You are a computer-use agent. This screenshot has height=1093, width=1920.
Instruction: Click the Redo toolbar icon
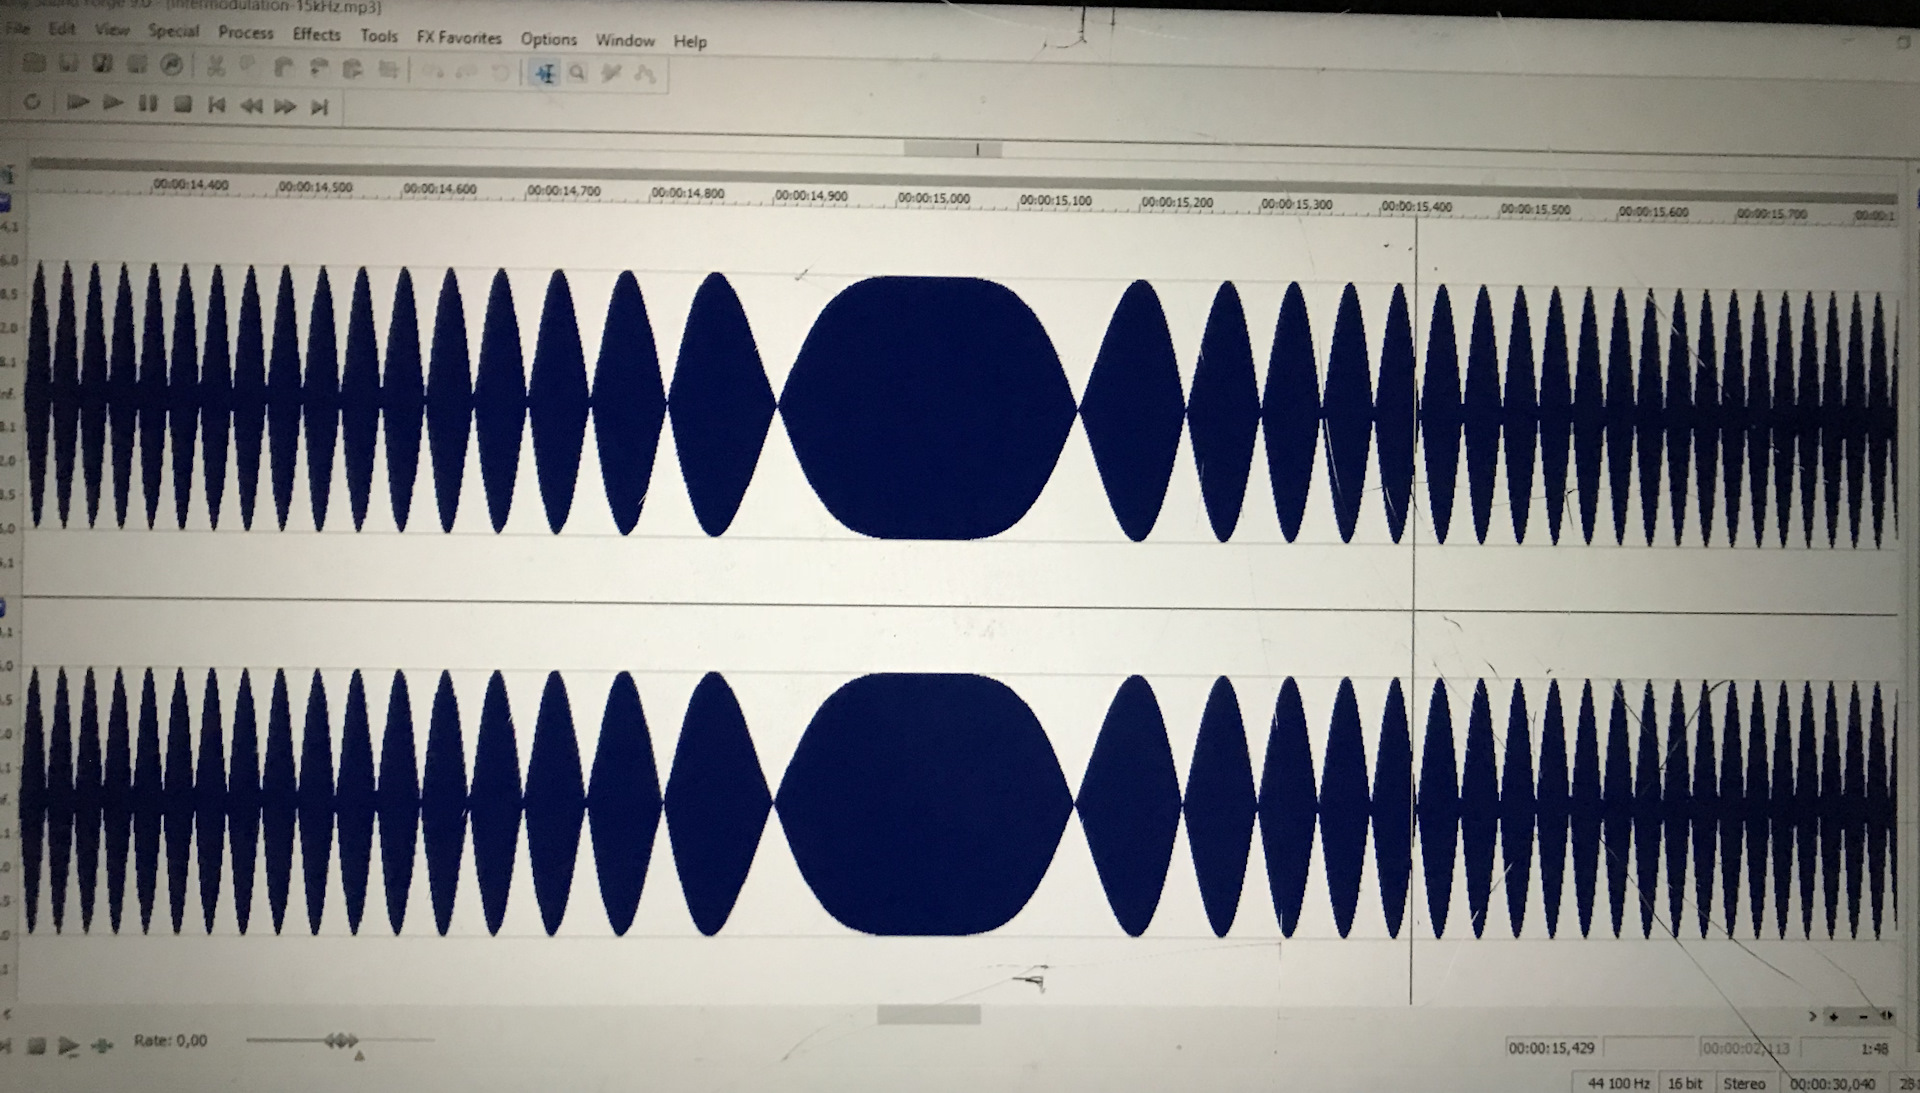[467, 72]
